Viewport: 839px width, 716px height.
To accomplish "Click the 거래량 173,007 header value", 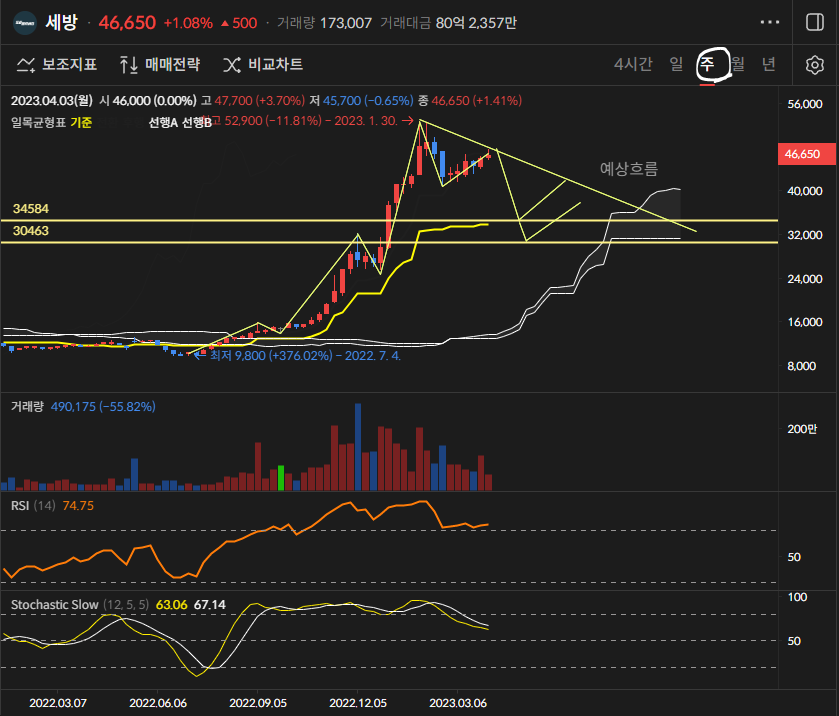I will click(x=346, y=23).
